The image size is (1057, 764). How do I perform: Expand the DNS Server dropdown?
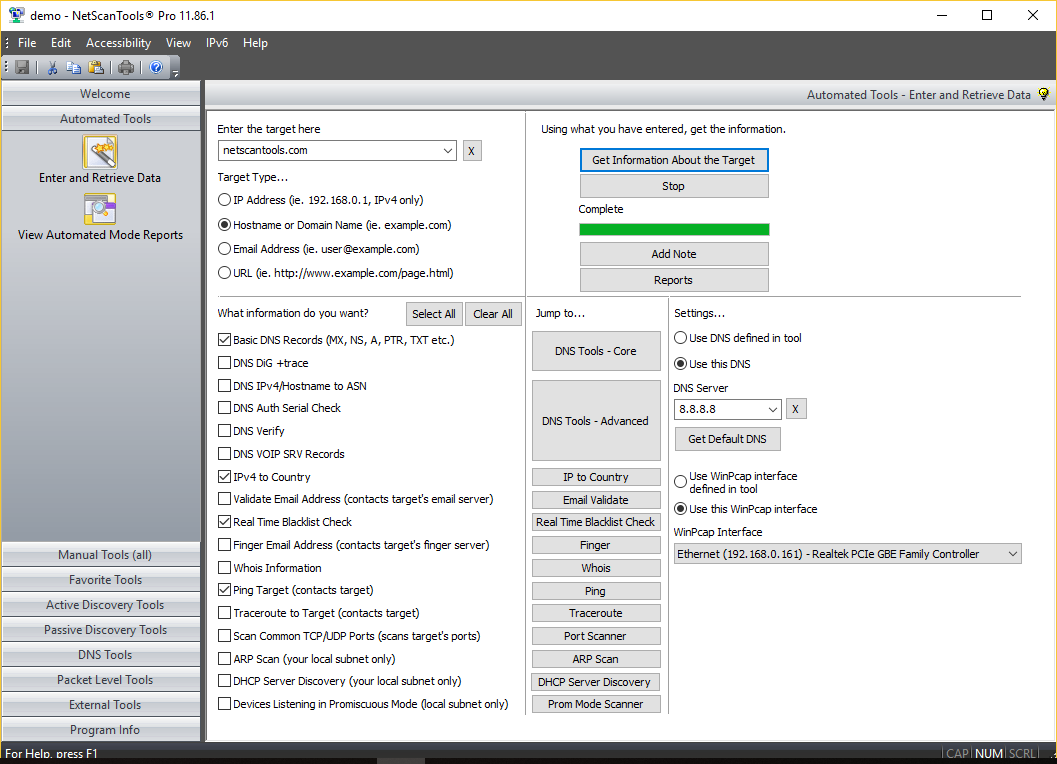(773, 409)
